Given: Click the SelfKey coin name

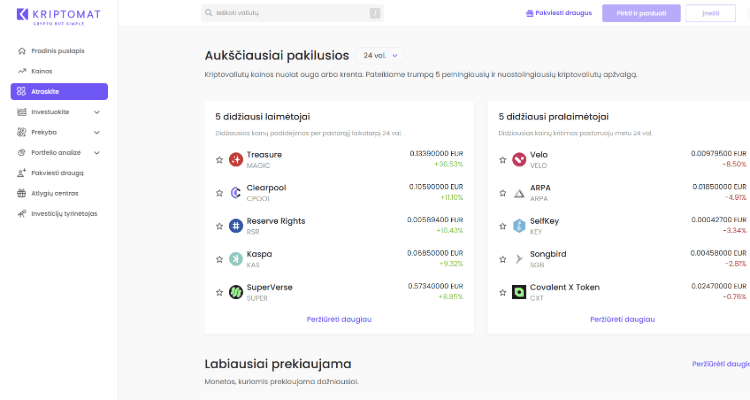Looking at the screenshot, I should 544,221.
